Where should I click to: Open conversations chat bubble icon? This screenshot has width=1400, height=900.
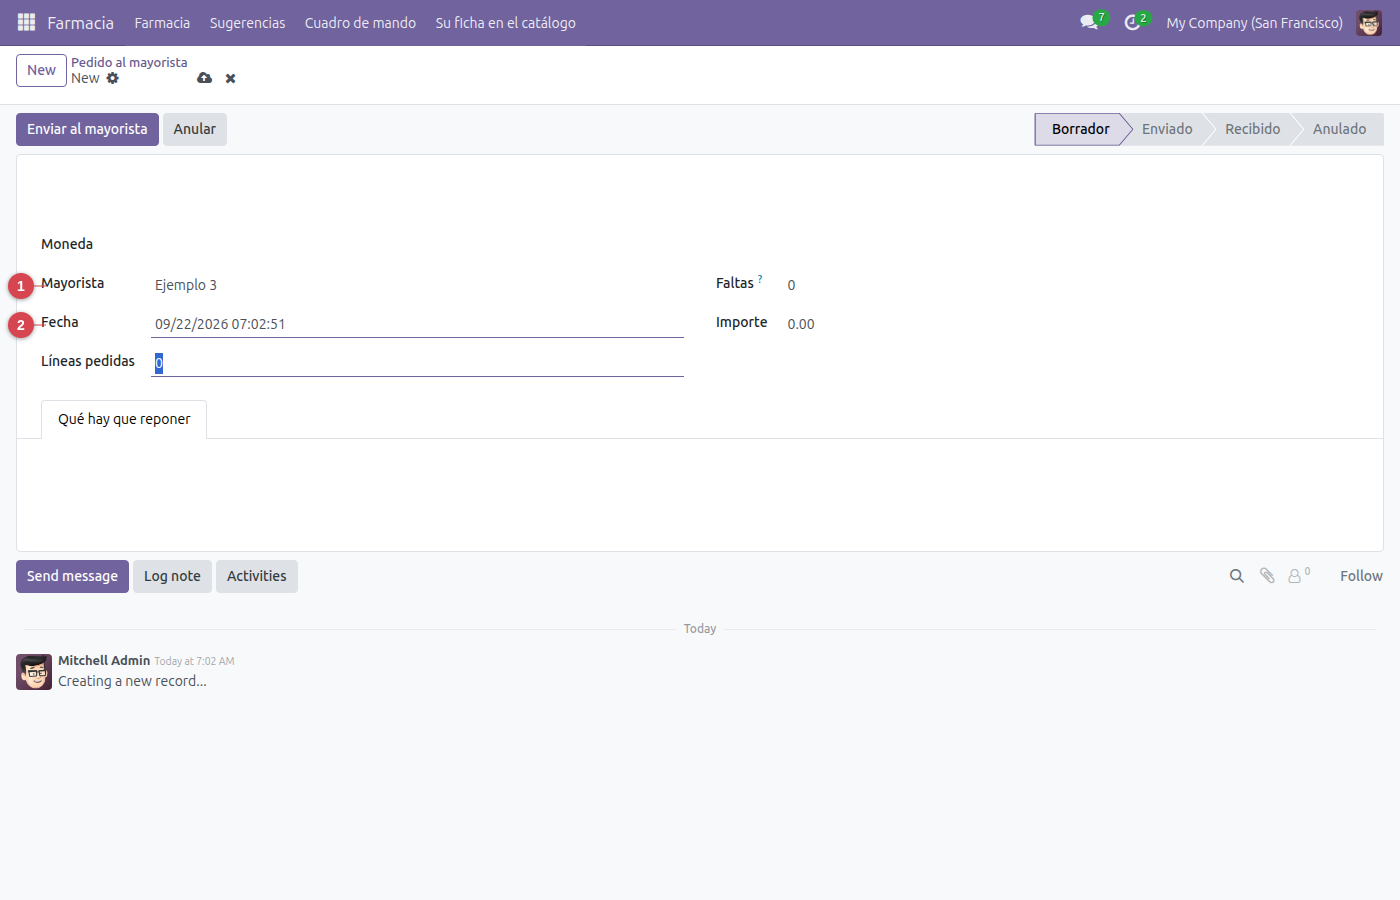[x=1089, y=22]
